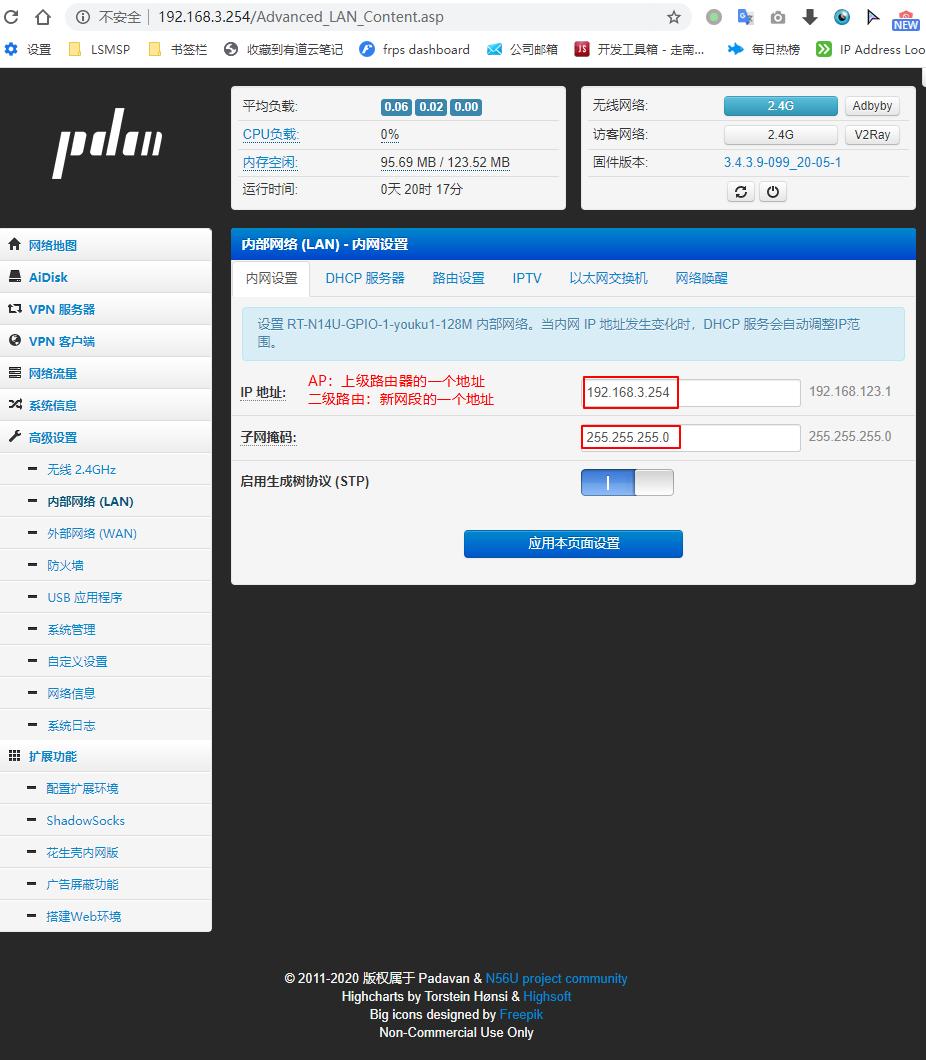
Task: Open USB 应用程序 settings
Action: (x=105, y=598)
